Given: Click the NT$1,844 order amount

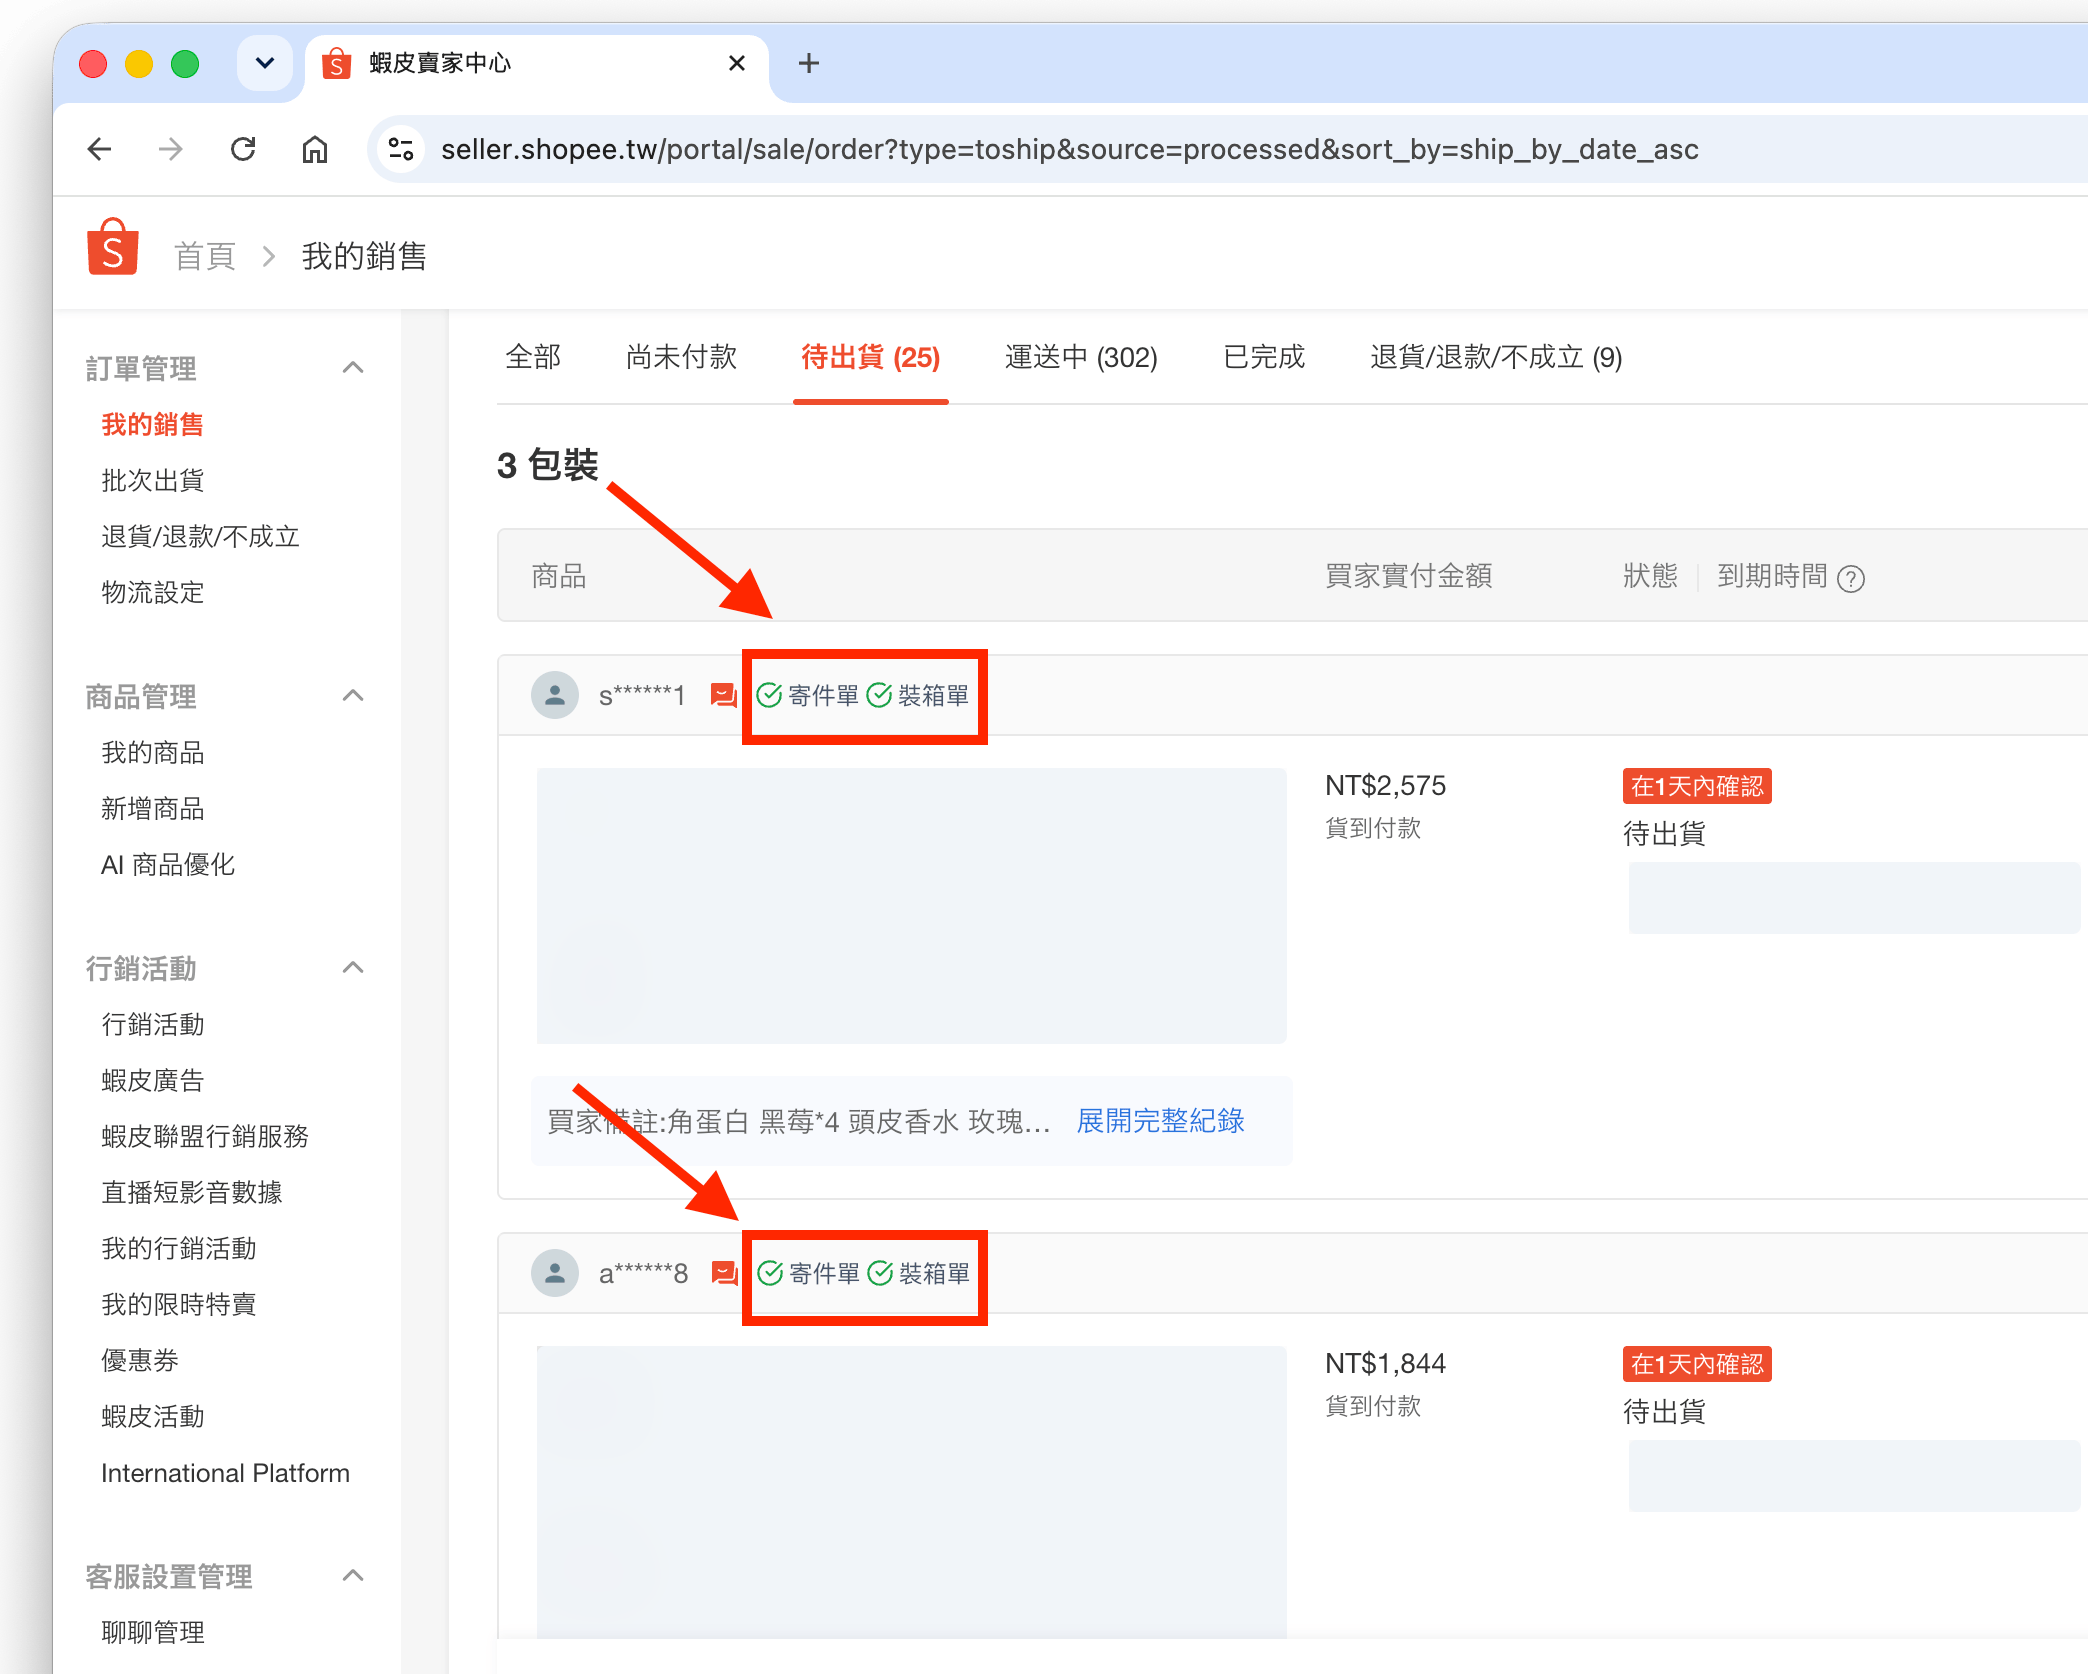Looking at the screenshot, I should point(1385,1364).
